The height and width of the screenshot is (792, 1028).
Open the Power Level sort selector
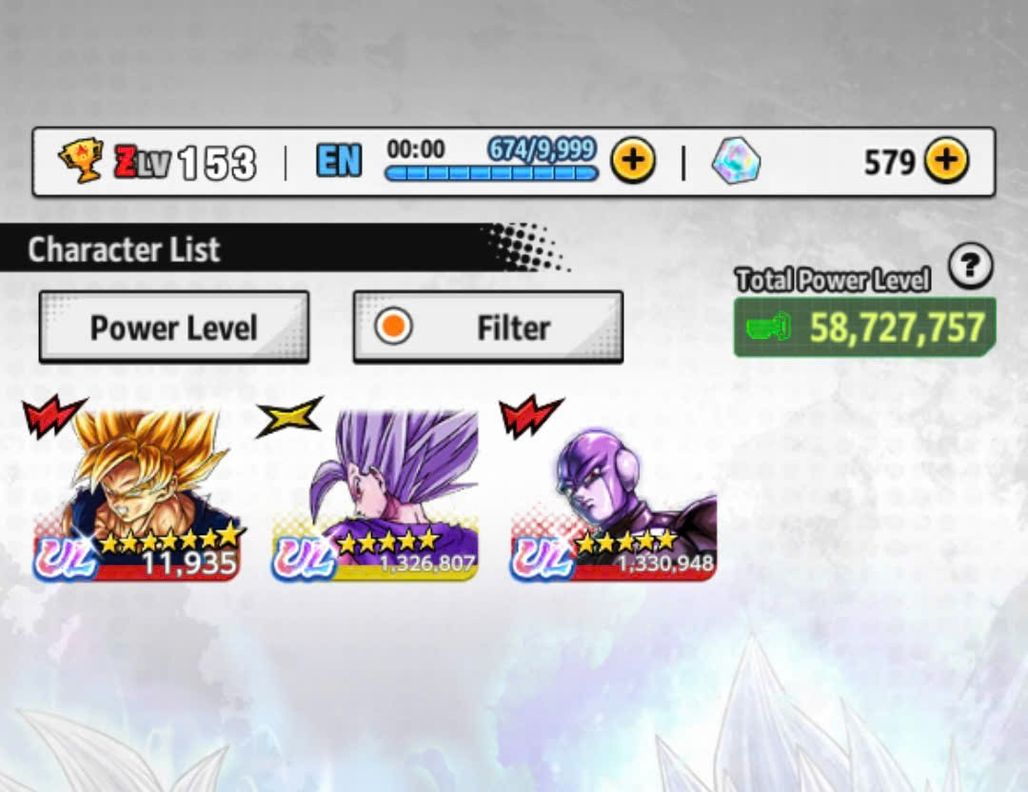[174, 327]
